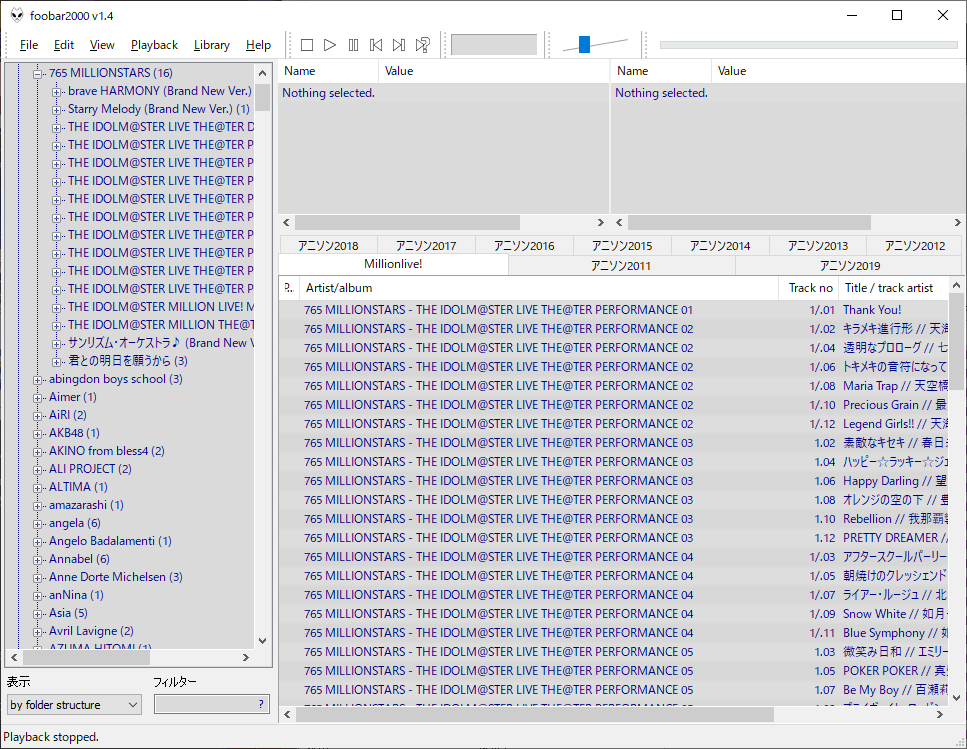967x749 pixels.
Task: Expand the AKB48 (1) tree node
Action: coord(38,433)
